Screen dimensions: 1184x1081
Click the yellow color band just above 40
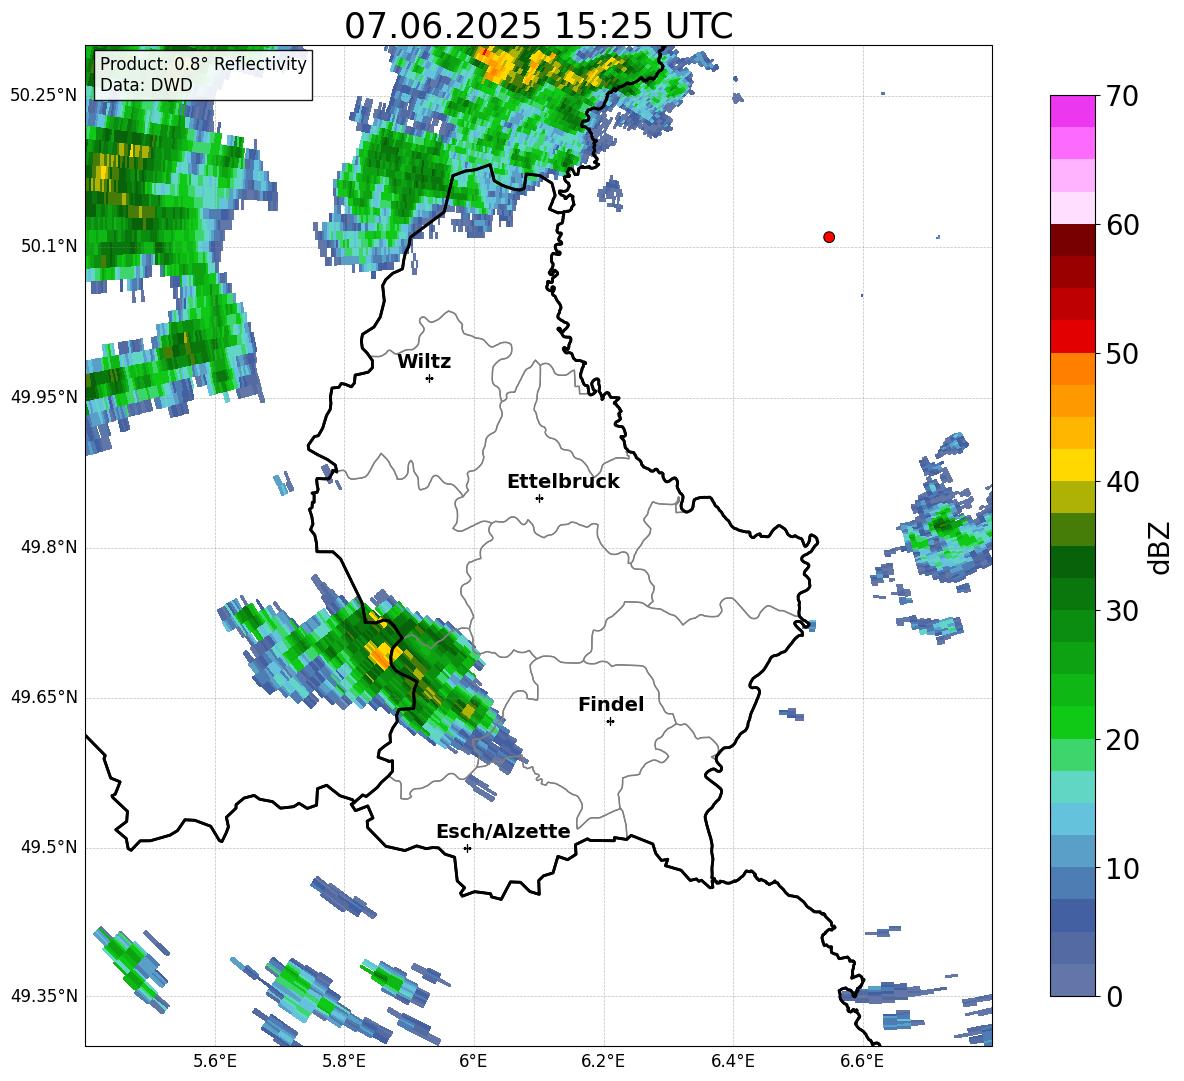(x=1072, y=465)
